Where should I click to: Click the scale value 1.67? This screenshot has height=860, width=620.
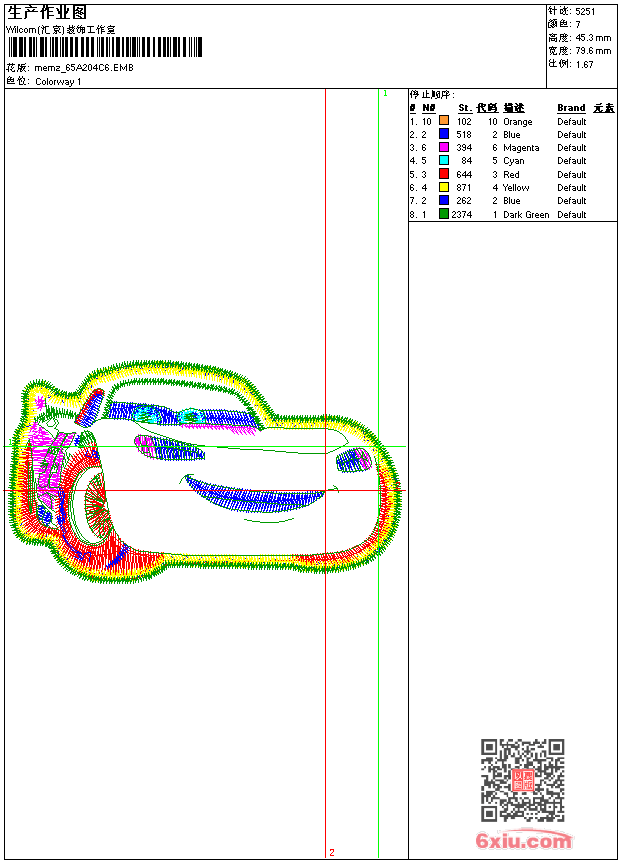click(x=584, y=64)
